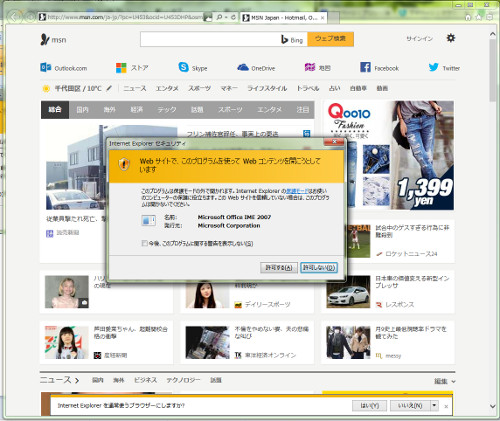Image resolution: width=500 pixels, height=421 pixels.
Task: Click the Bing logo in search box
Action: click(x=292, y=40)
